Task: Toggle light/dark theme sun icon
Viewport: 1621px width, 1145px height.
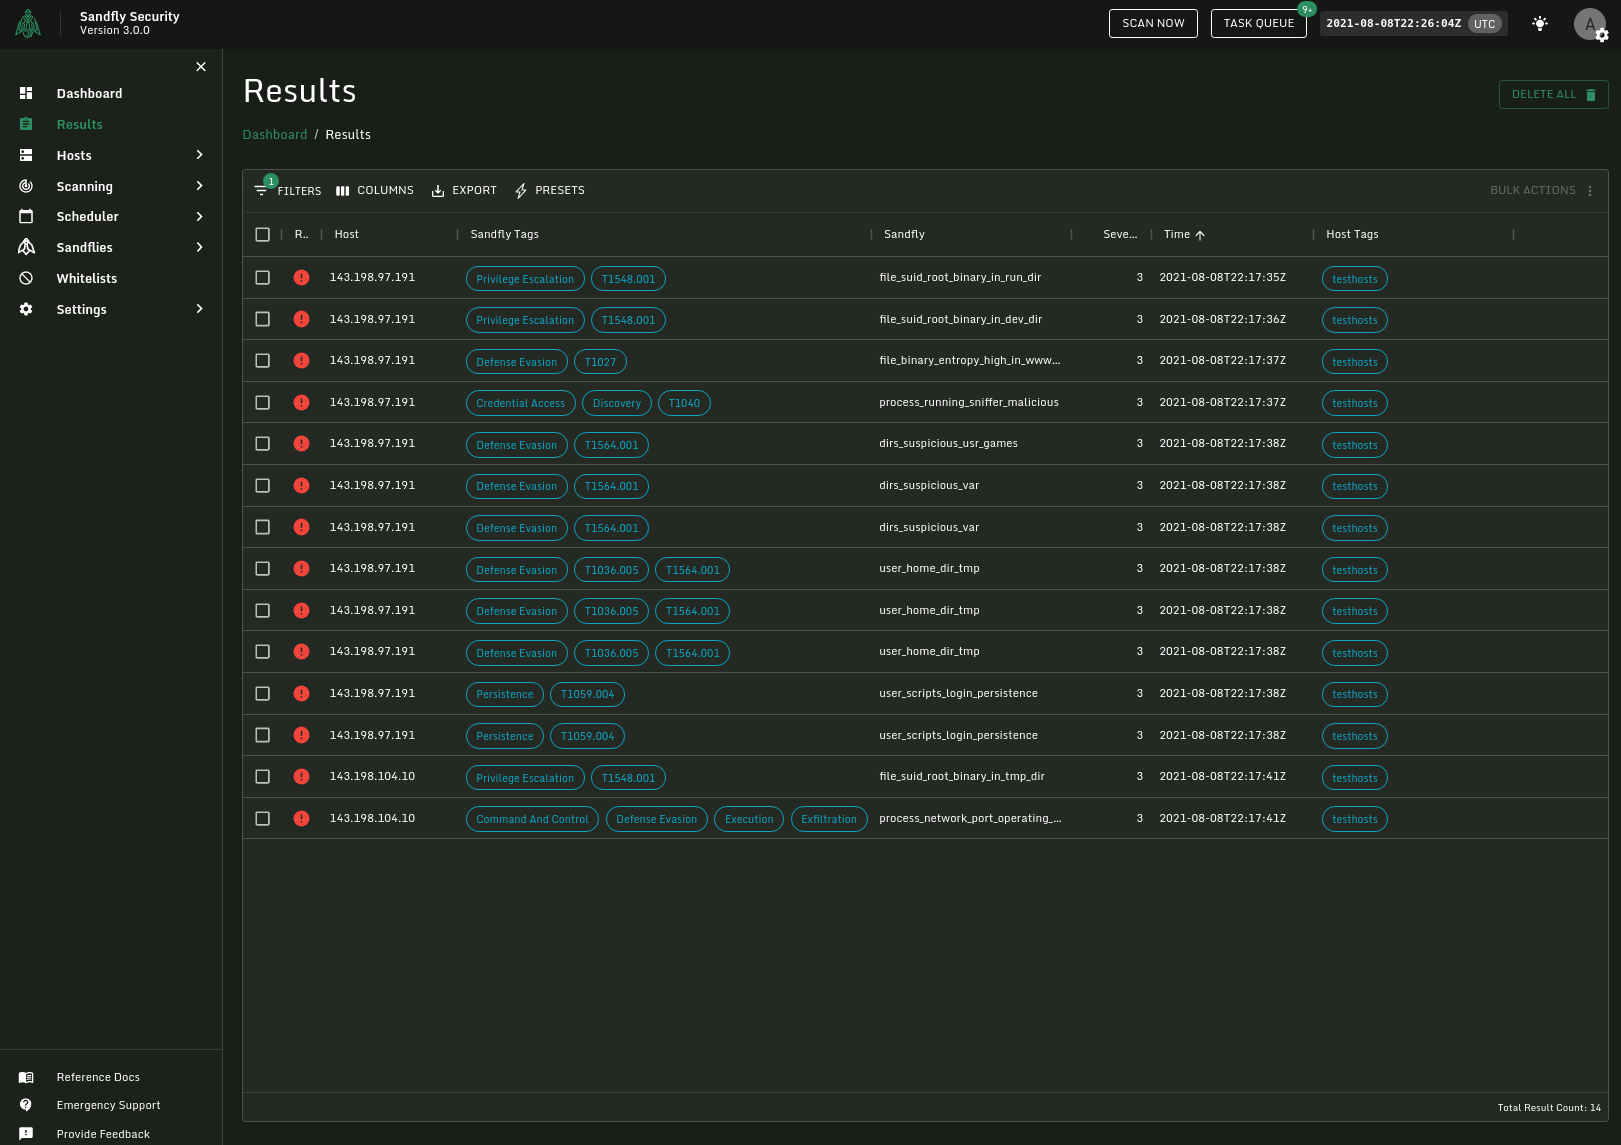Action: (x=1540, y=24)
